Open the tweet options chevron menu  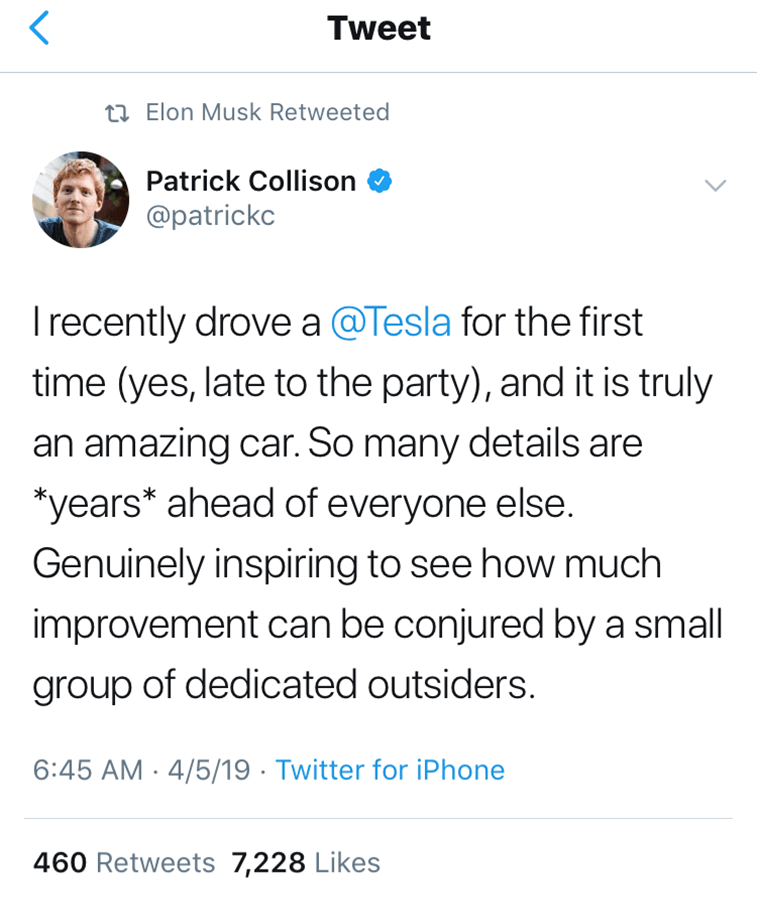[714, 185]
